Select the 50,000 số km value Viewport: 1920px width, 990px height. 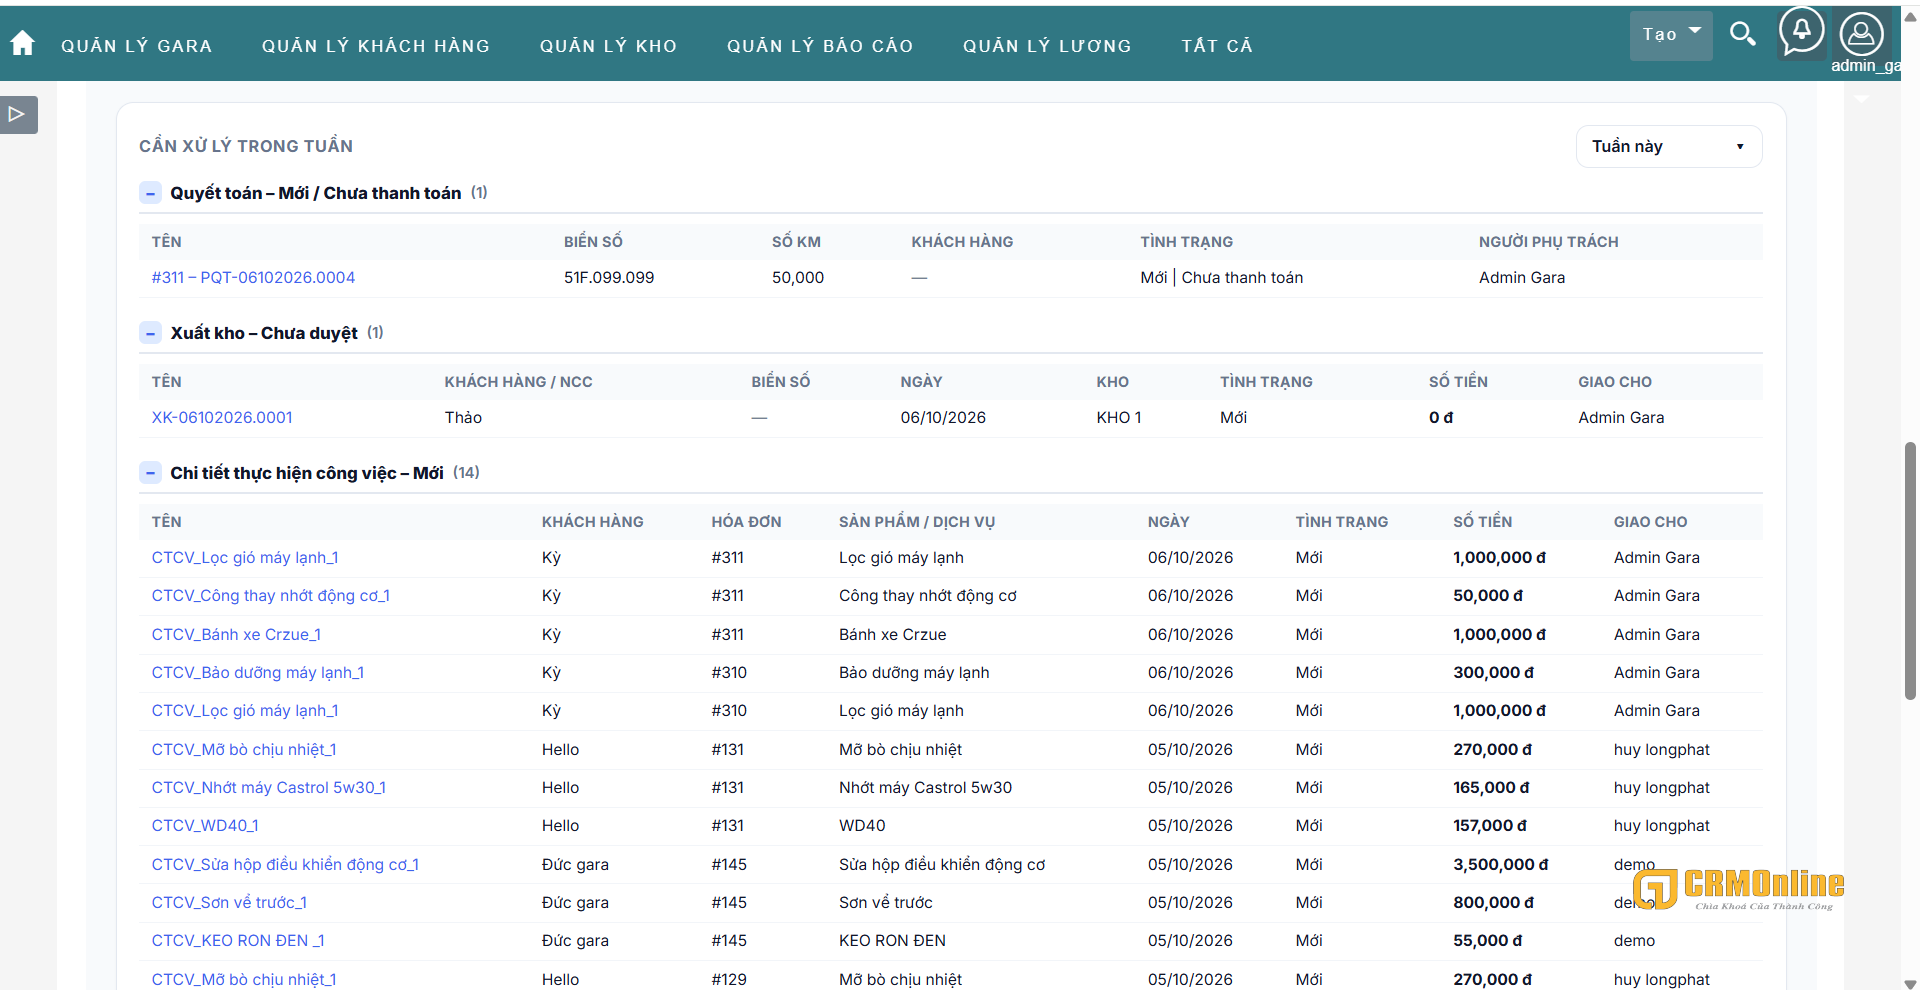point(798,278)
